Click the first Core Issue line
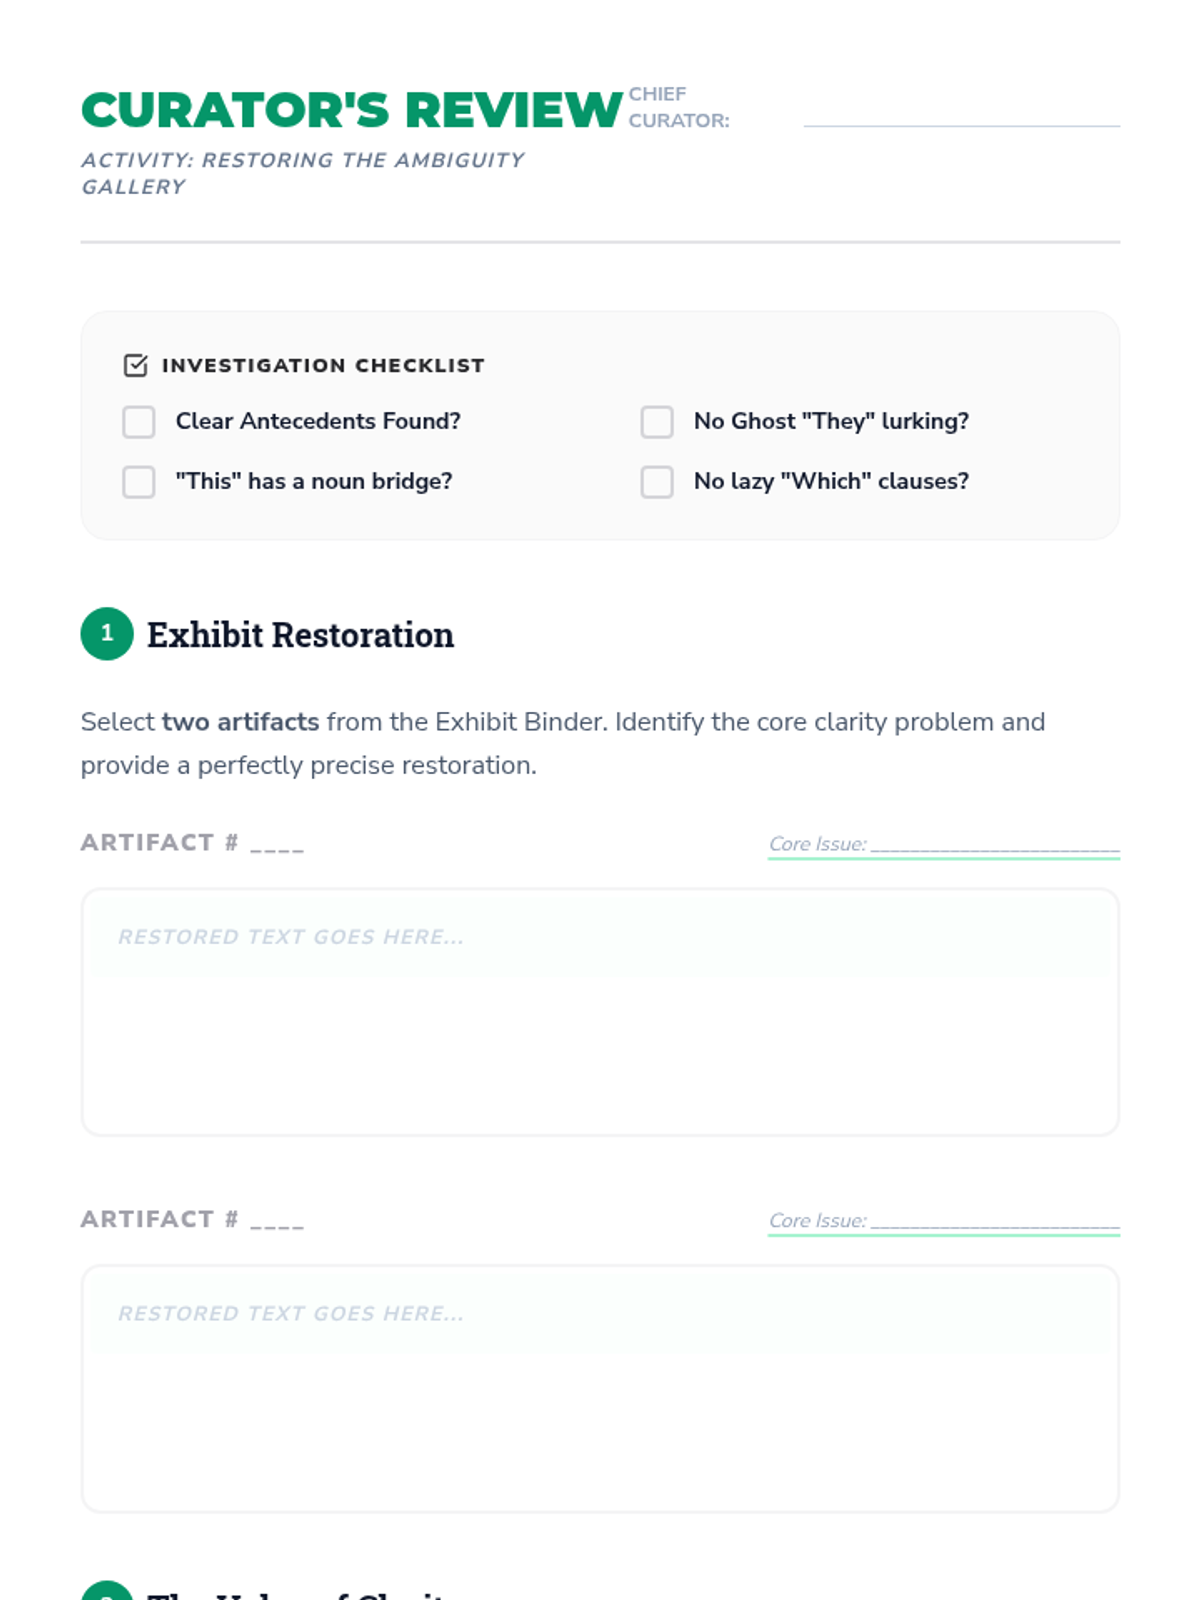Image resolution: width=1200 pixels, height=1600 pixels. point(995,846)
